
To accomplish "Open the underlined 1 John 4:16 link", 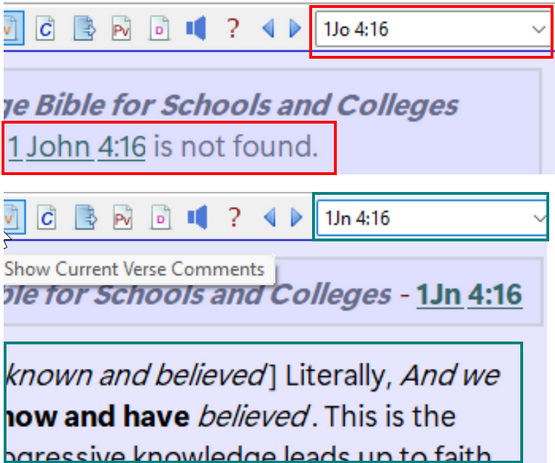I will click(x=77, y=147).
